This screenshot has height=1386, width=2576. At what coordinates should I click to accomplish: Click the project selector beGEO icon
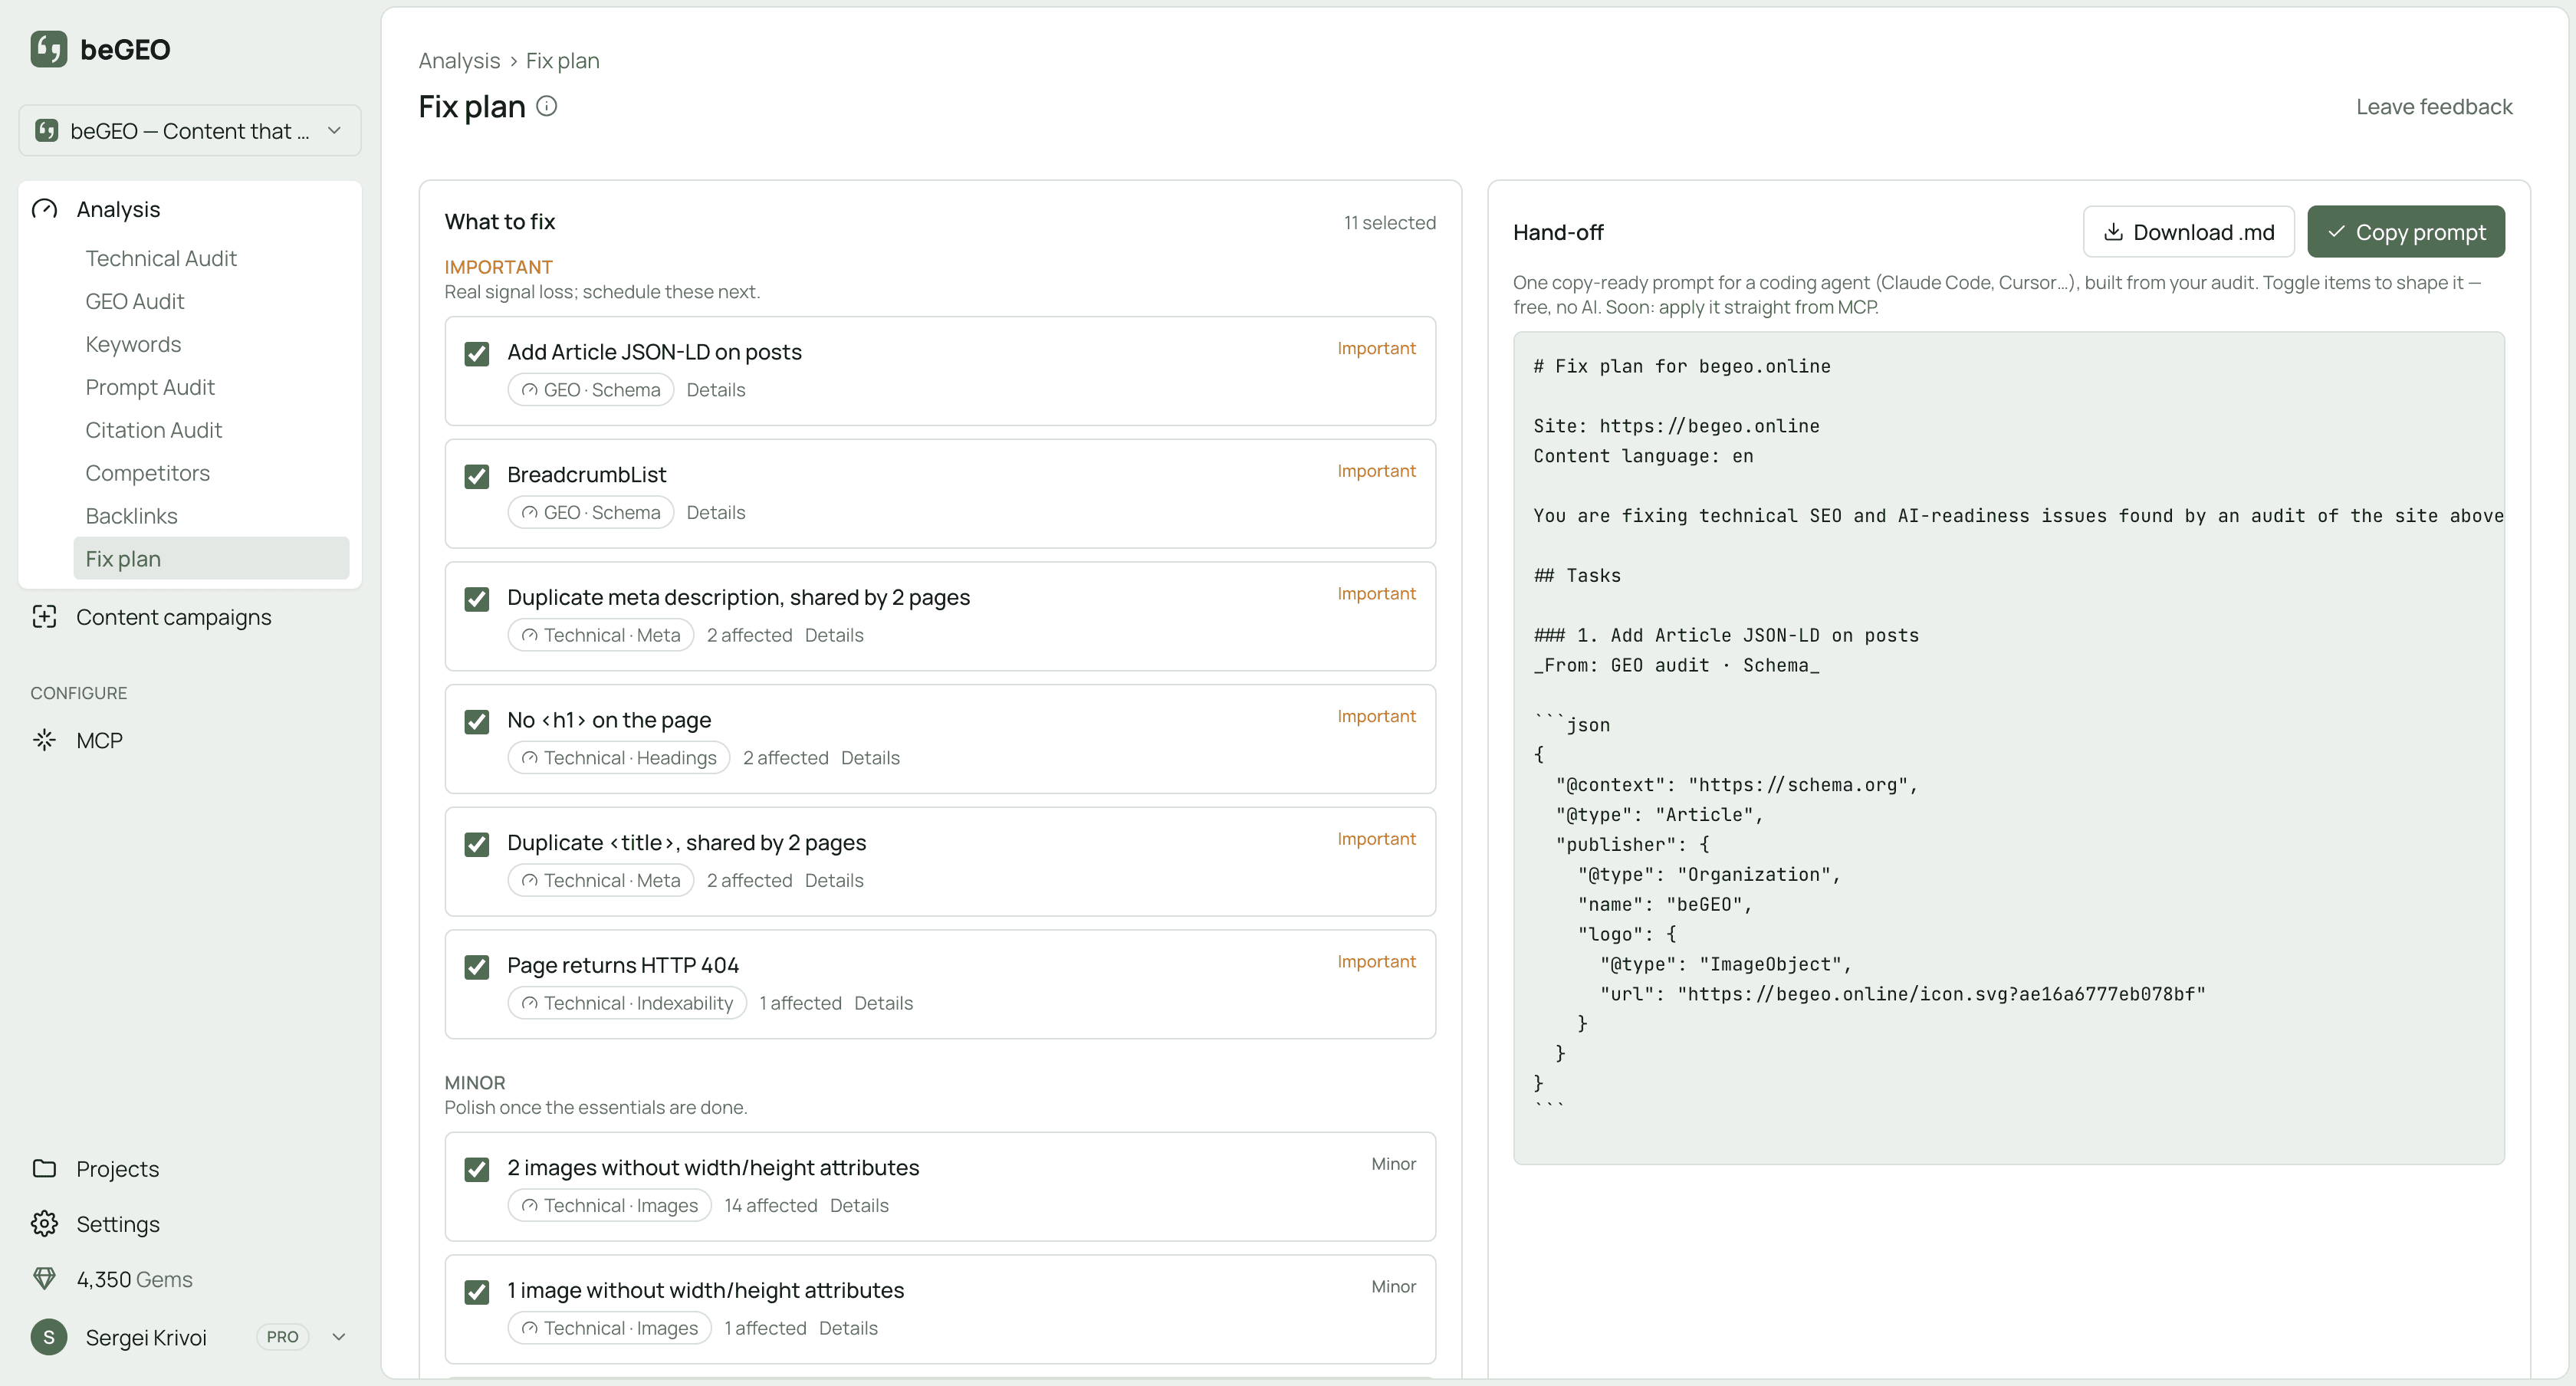point(46,130)
